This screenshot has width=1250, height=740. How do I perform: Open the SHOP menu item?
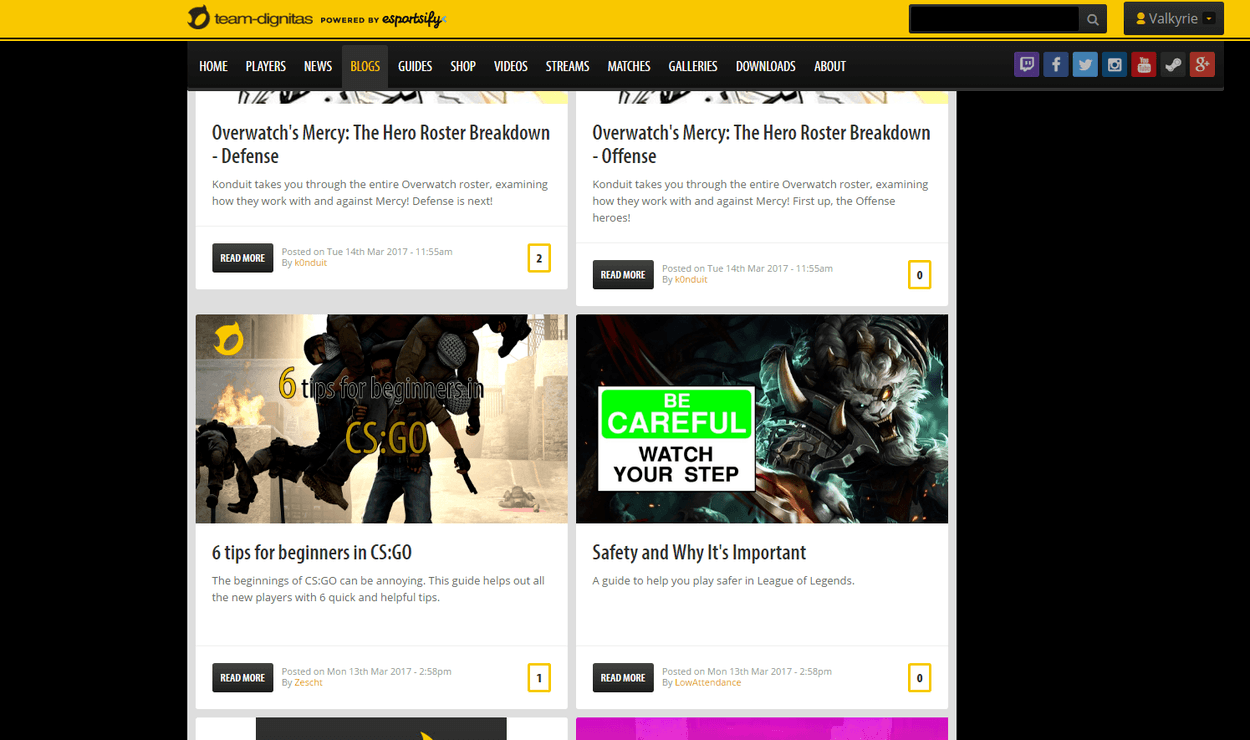(x=463, y=66)
